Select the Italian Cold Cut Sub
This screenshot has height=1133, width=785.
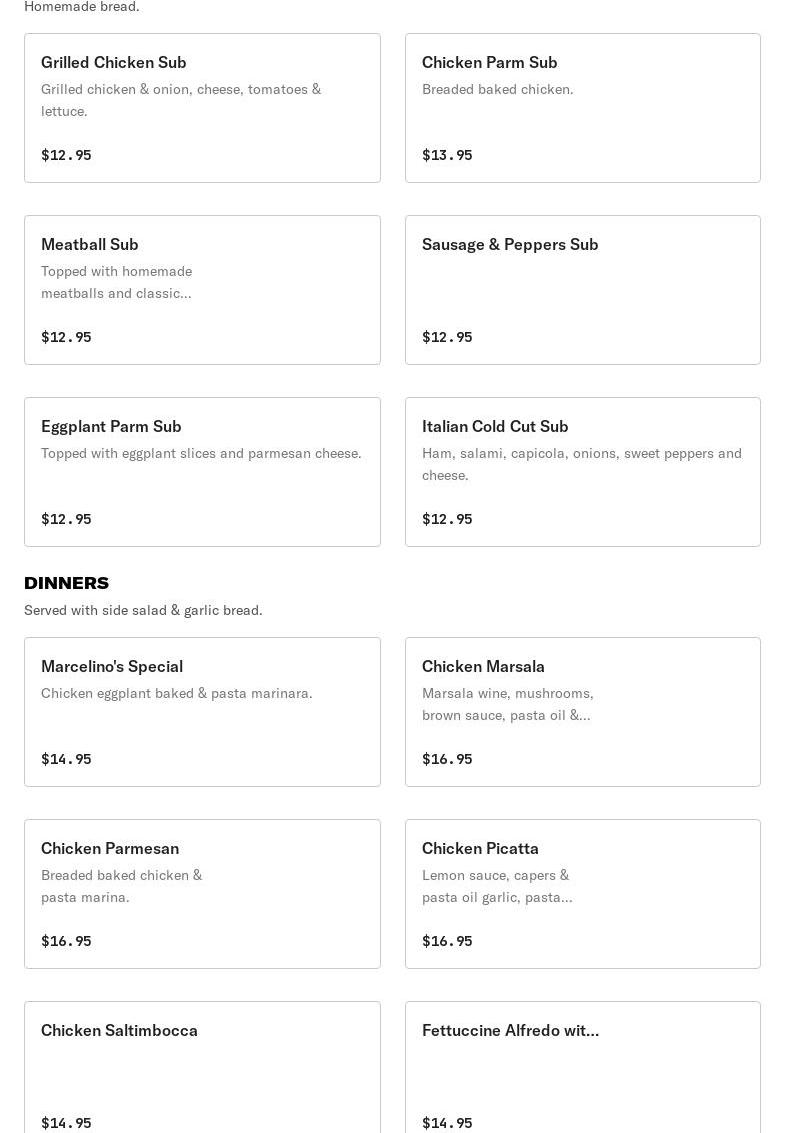point(582,472)
